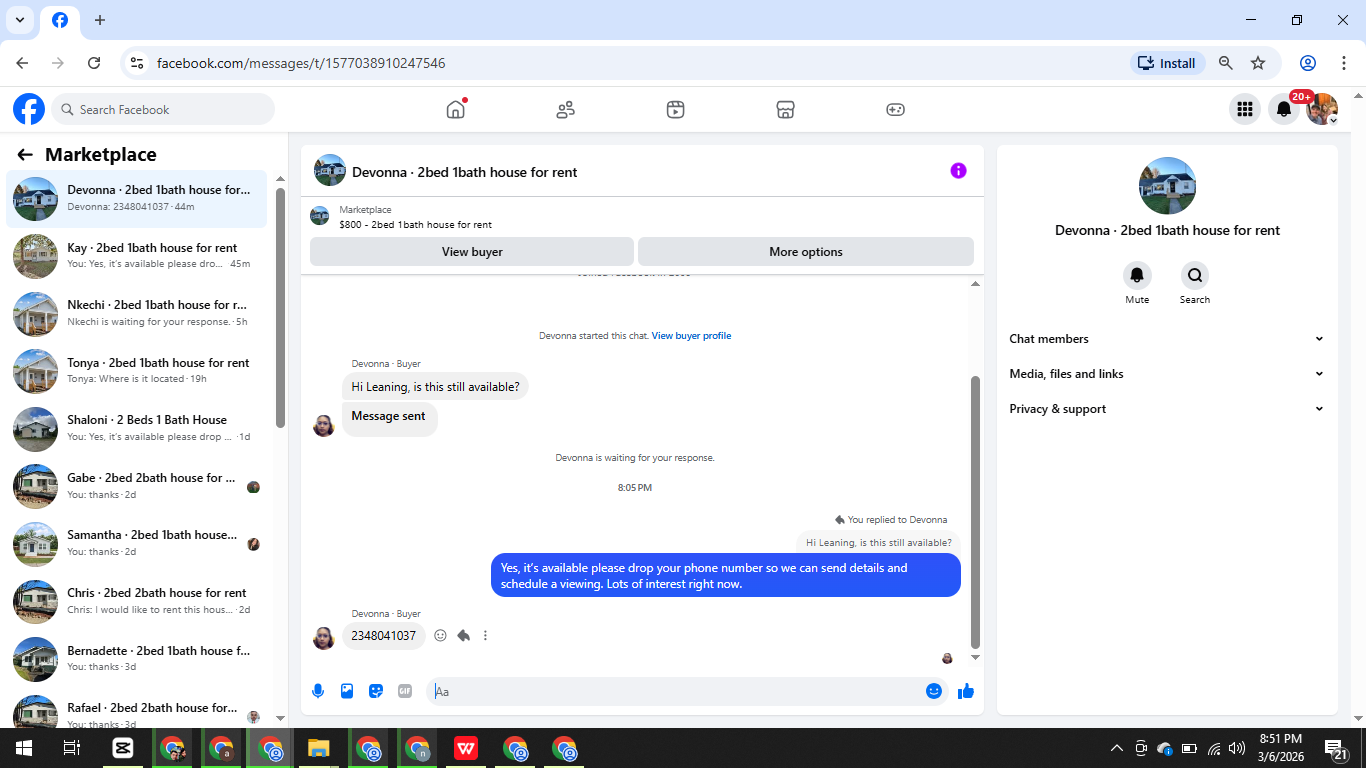Screen dimensions: 1366x768
Task: Open the Video (Watch) icon
Action: [676, 109]
